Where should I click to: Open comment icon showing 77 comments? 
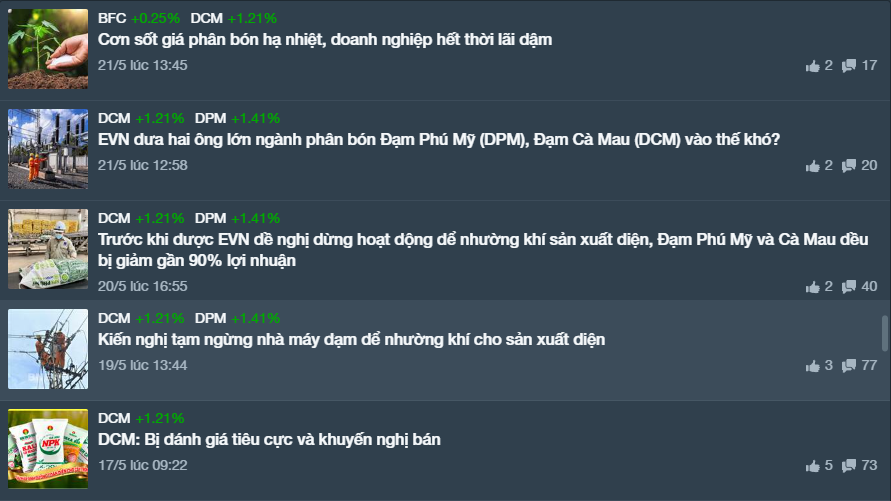(849, 366)
